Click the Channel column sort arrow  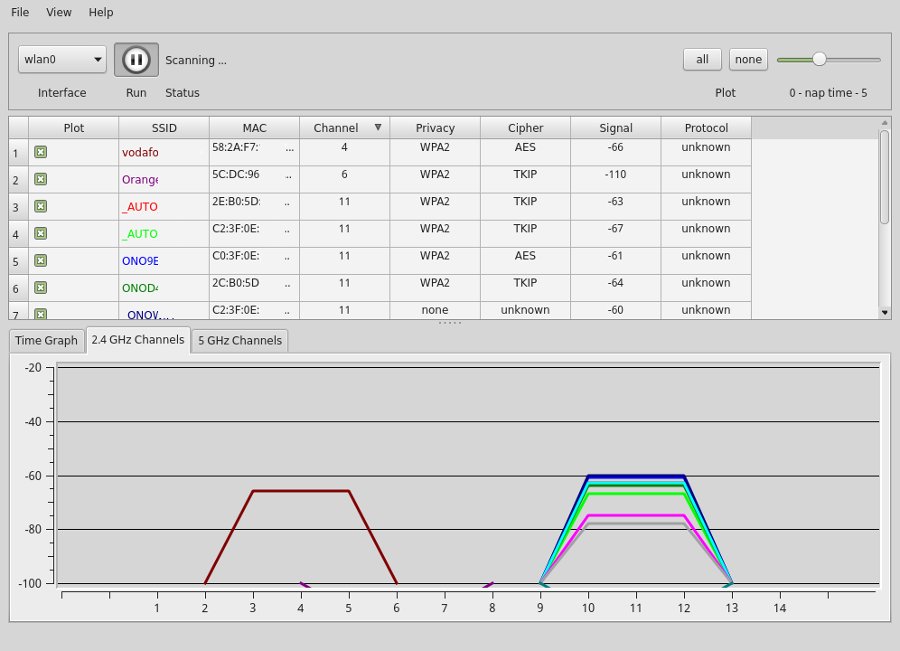pyautogui.click(x=377, y=127)
